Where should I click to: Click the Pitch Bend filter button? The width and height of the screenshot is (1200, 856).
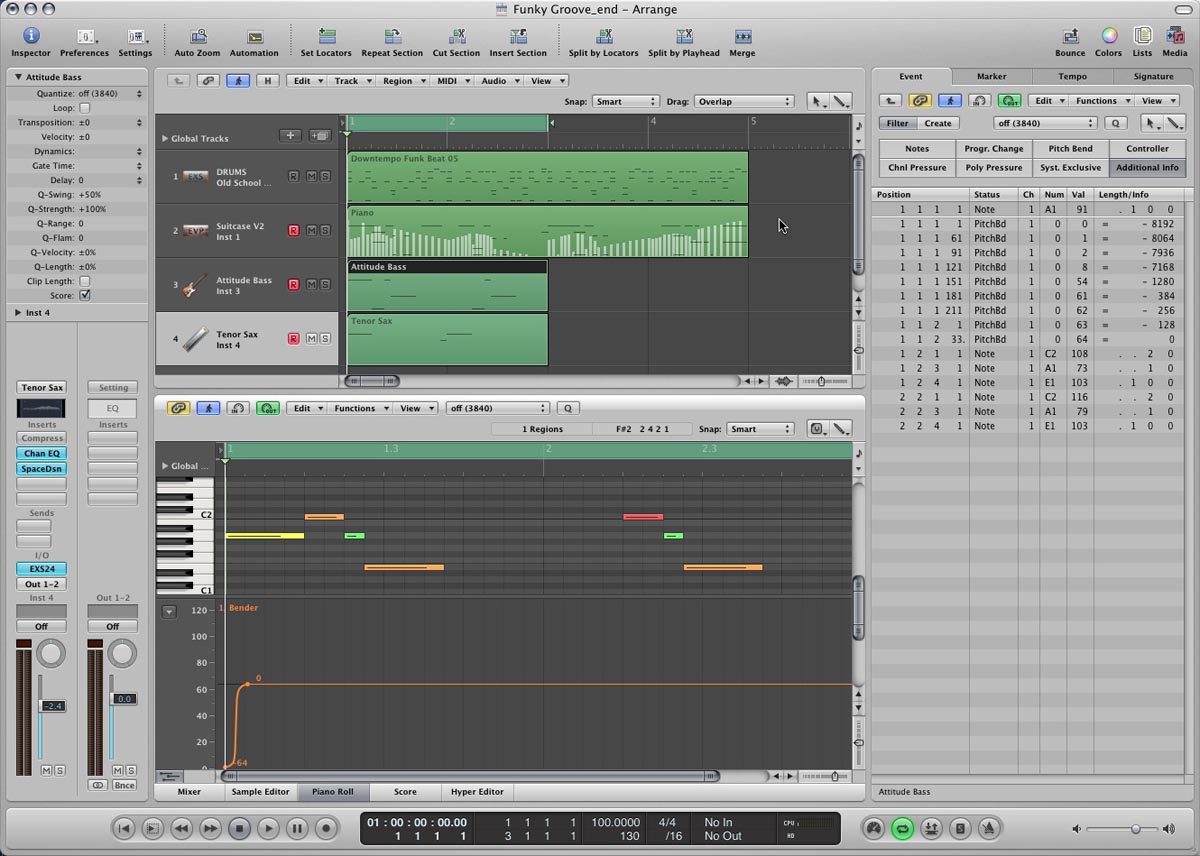coord(1070,149)
